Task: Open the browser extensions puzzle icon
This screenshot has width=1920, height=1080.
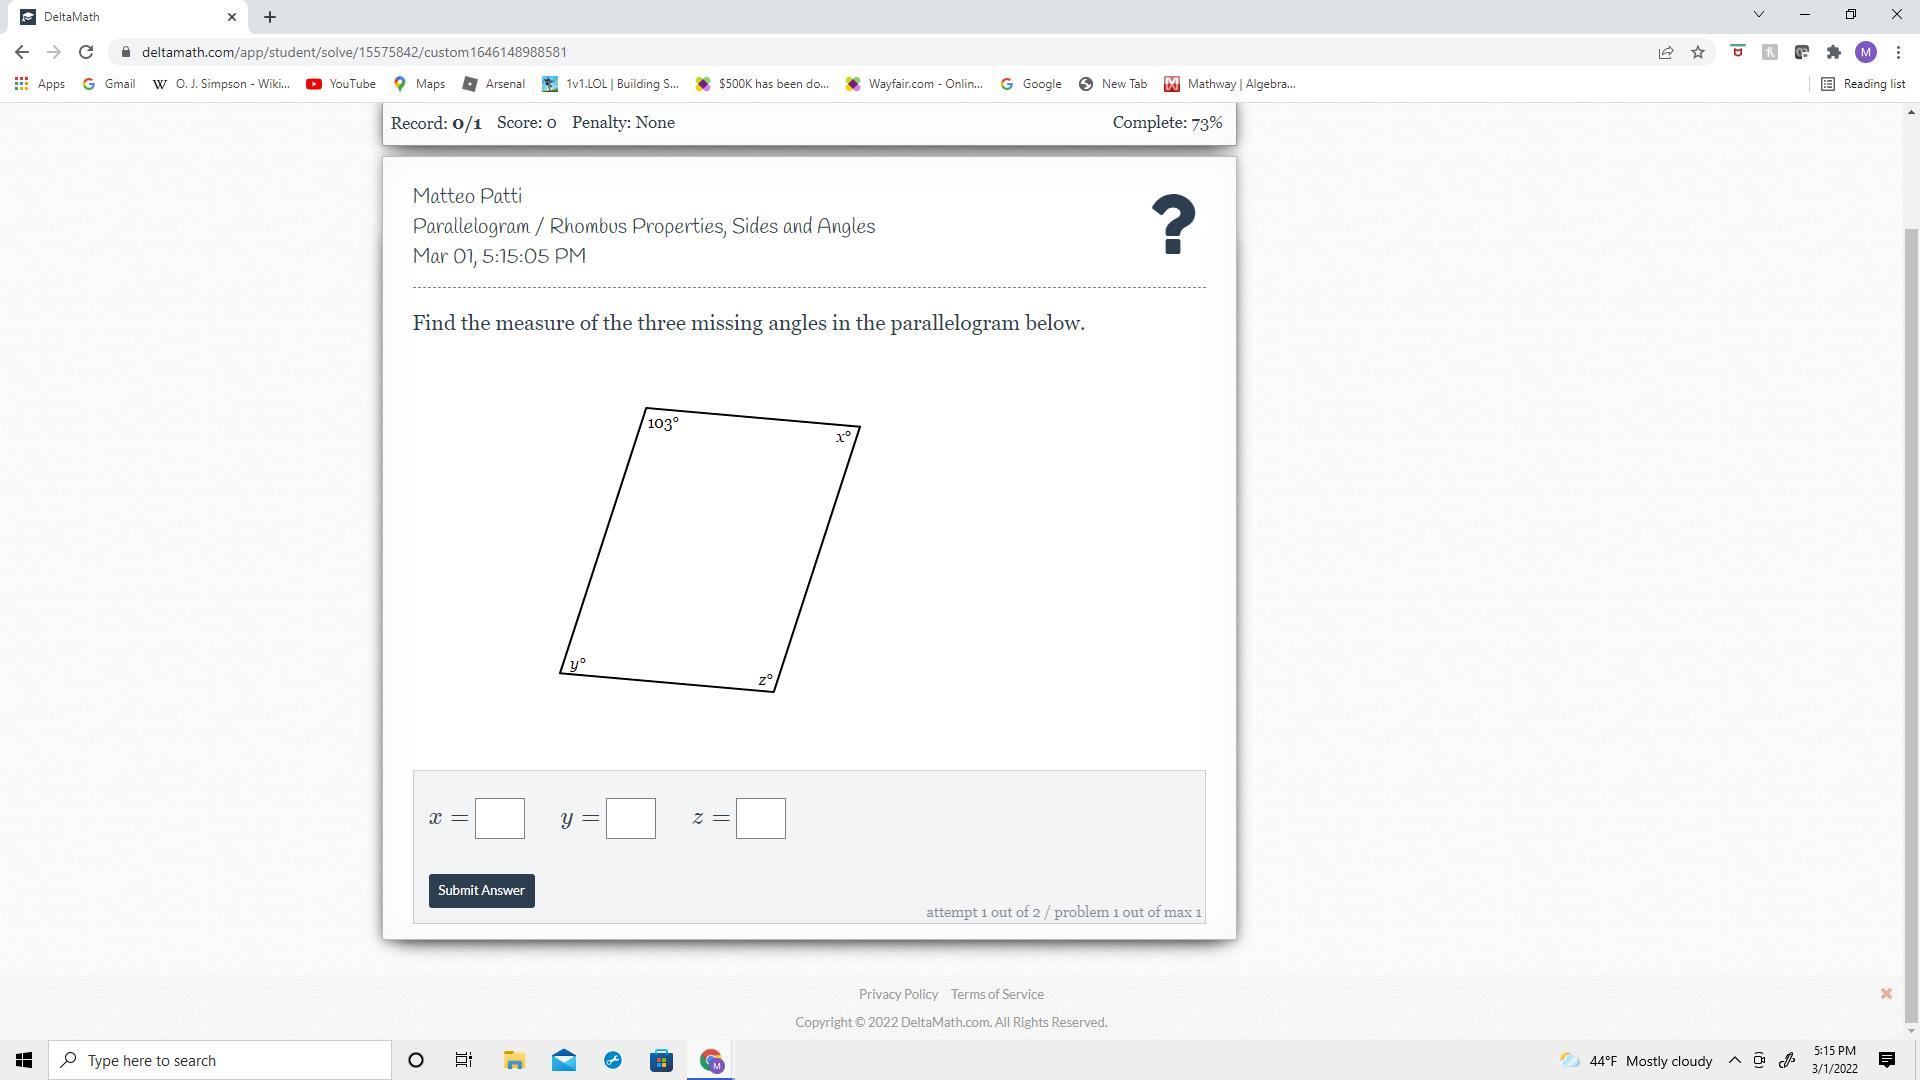Action: [x=1833, y=52]
